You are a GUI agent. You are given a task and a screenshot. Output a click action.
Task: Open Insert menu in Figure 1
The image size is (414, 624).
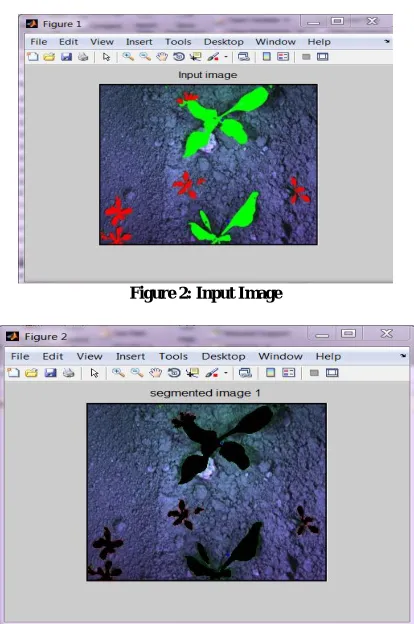click(139, 42)
